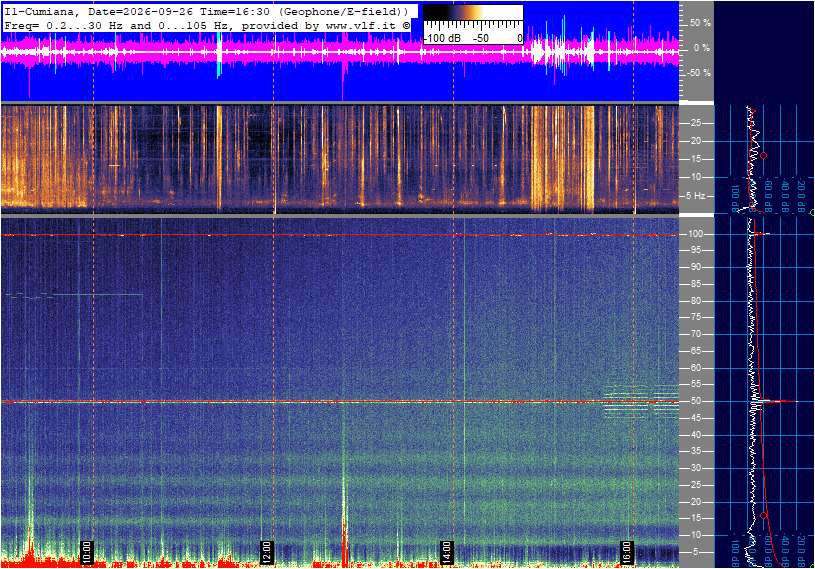
Task: Click the "Freq= 0.2...30 Hz" text in the header
Action: pyautogui.click(x=64, y=25)
